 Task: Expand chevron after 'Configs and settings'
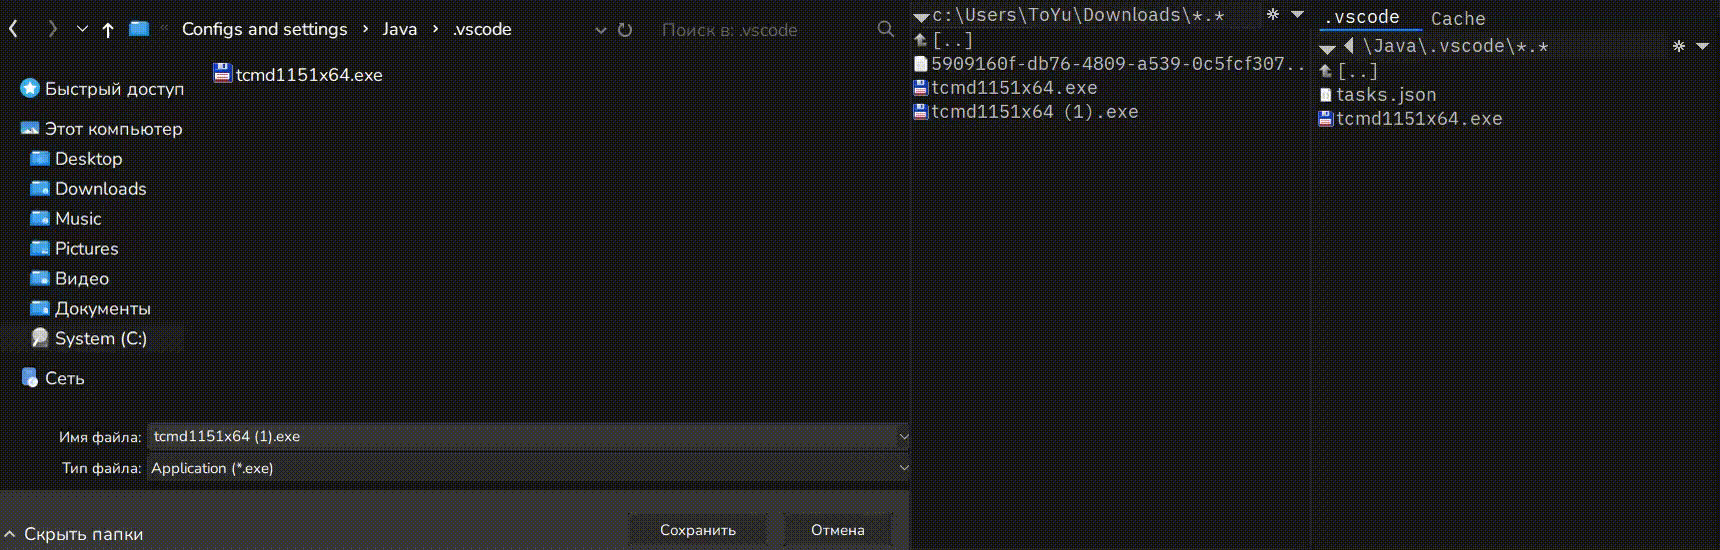(x=365, y=29)
